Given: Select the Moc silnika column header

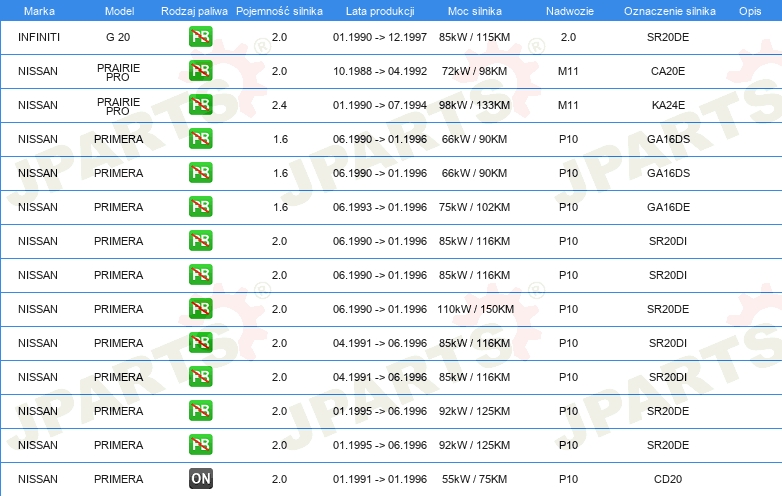Looking at the screenshot, I should coord(475,11).
